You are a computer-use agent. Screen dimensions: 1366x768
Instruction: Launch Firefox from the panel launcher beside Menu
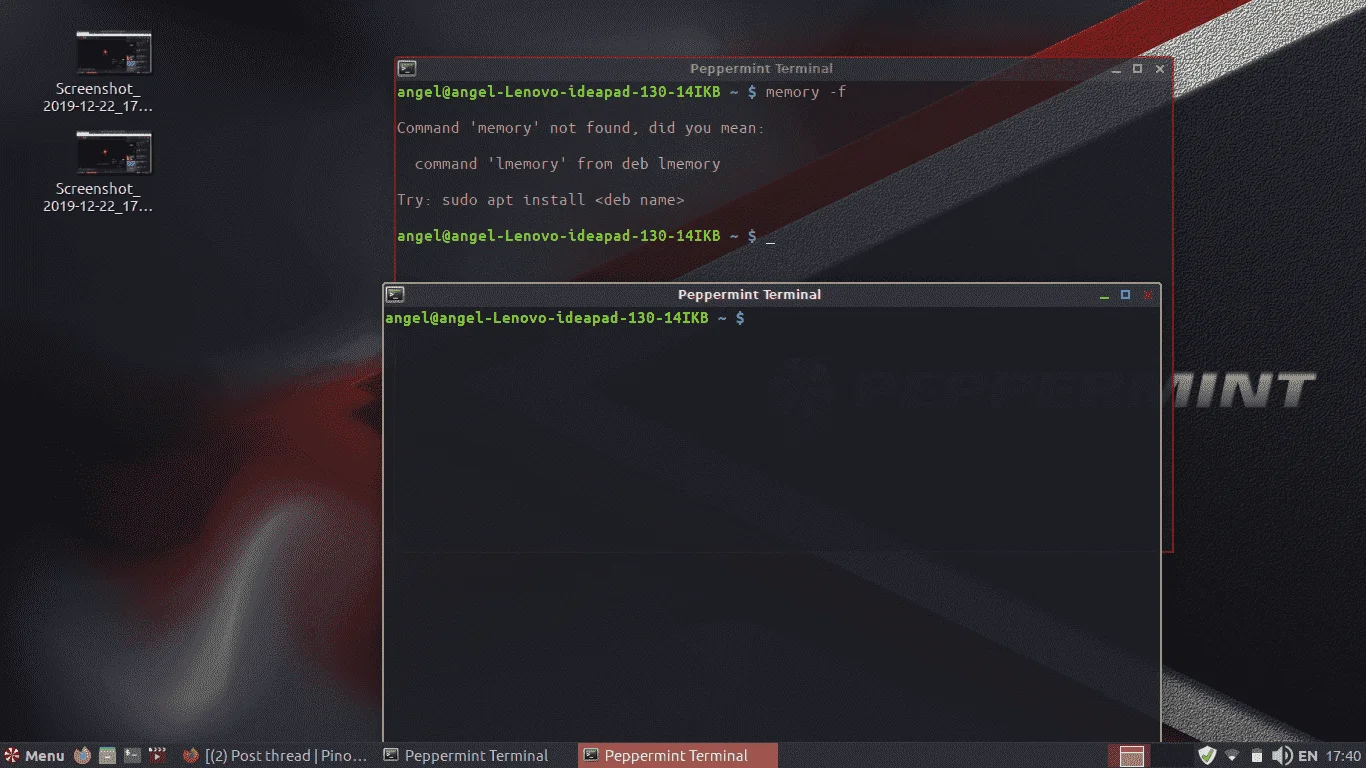point(83,755)
